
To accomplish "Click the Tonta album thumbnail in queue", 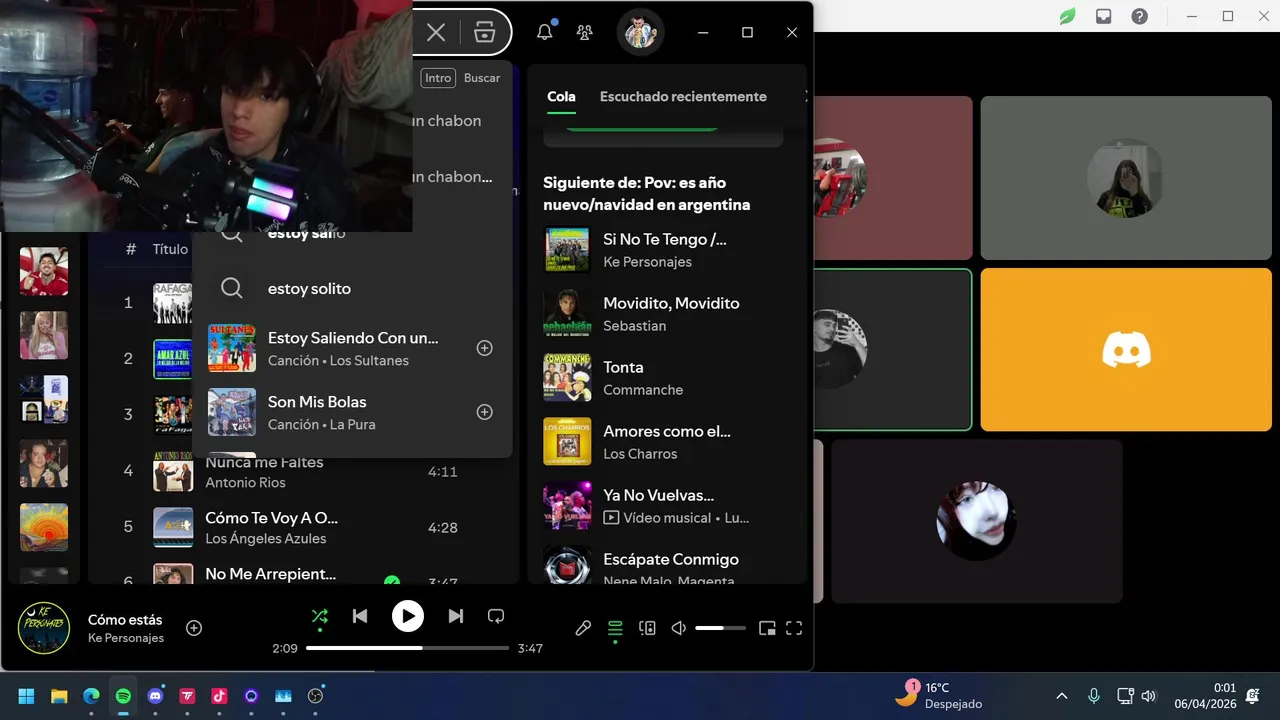I will pyautogui.click(x=567, y=378).
